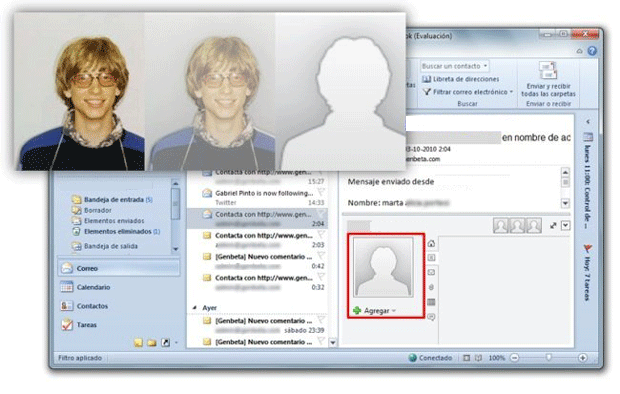Click the third contact thumbnail in the people pane header
The width and height of the screenshot is (620, 394).
click(x=533, y=225)
